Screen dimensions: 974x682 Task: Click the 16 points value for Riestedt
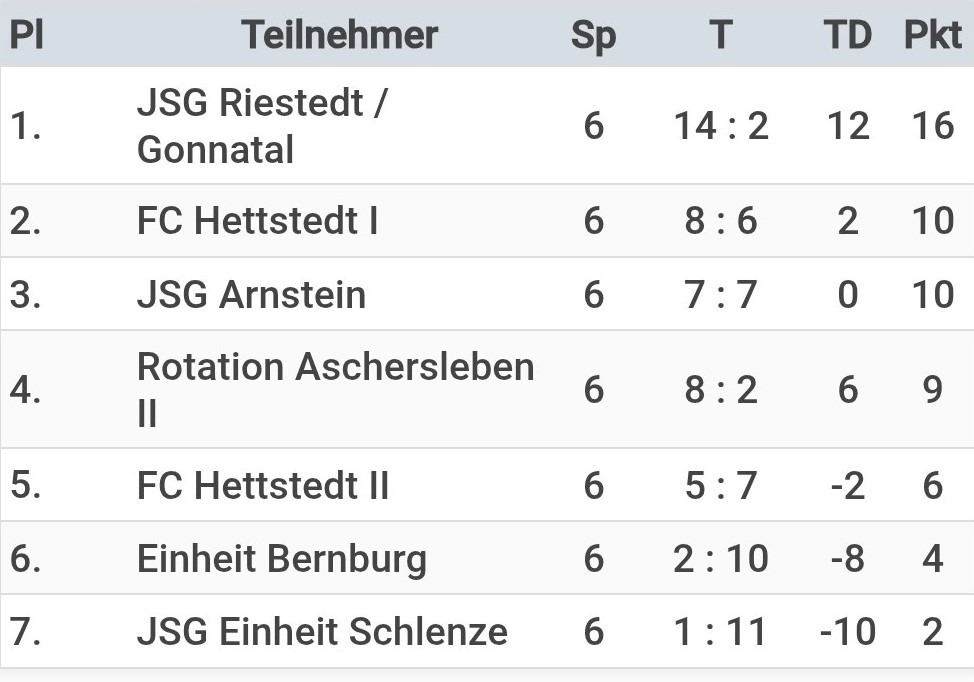[932, 126]
